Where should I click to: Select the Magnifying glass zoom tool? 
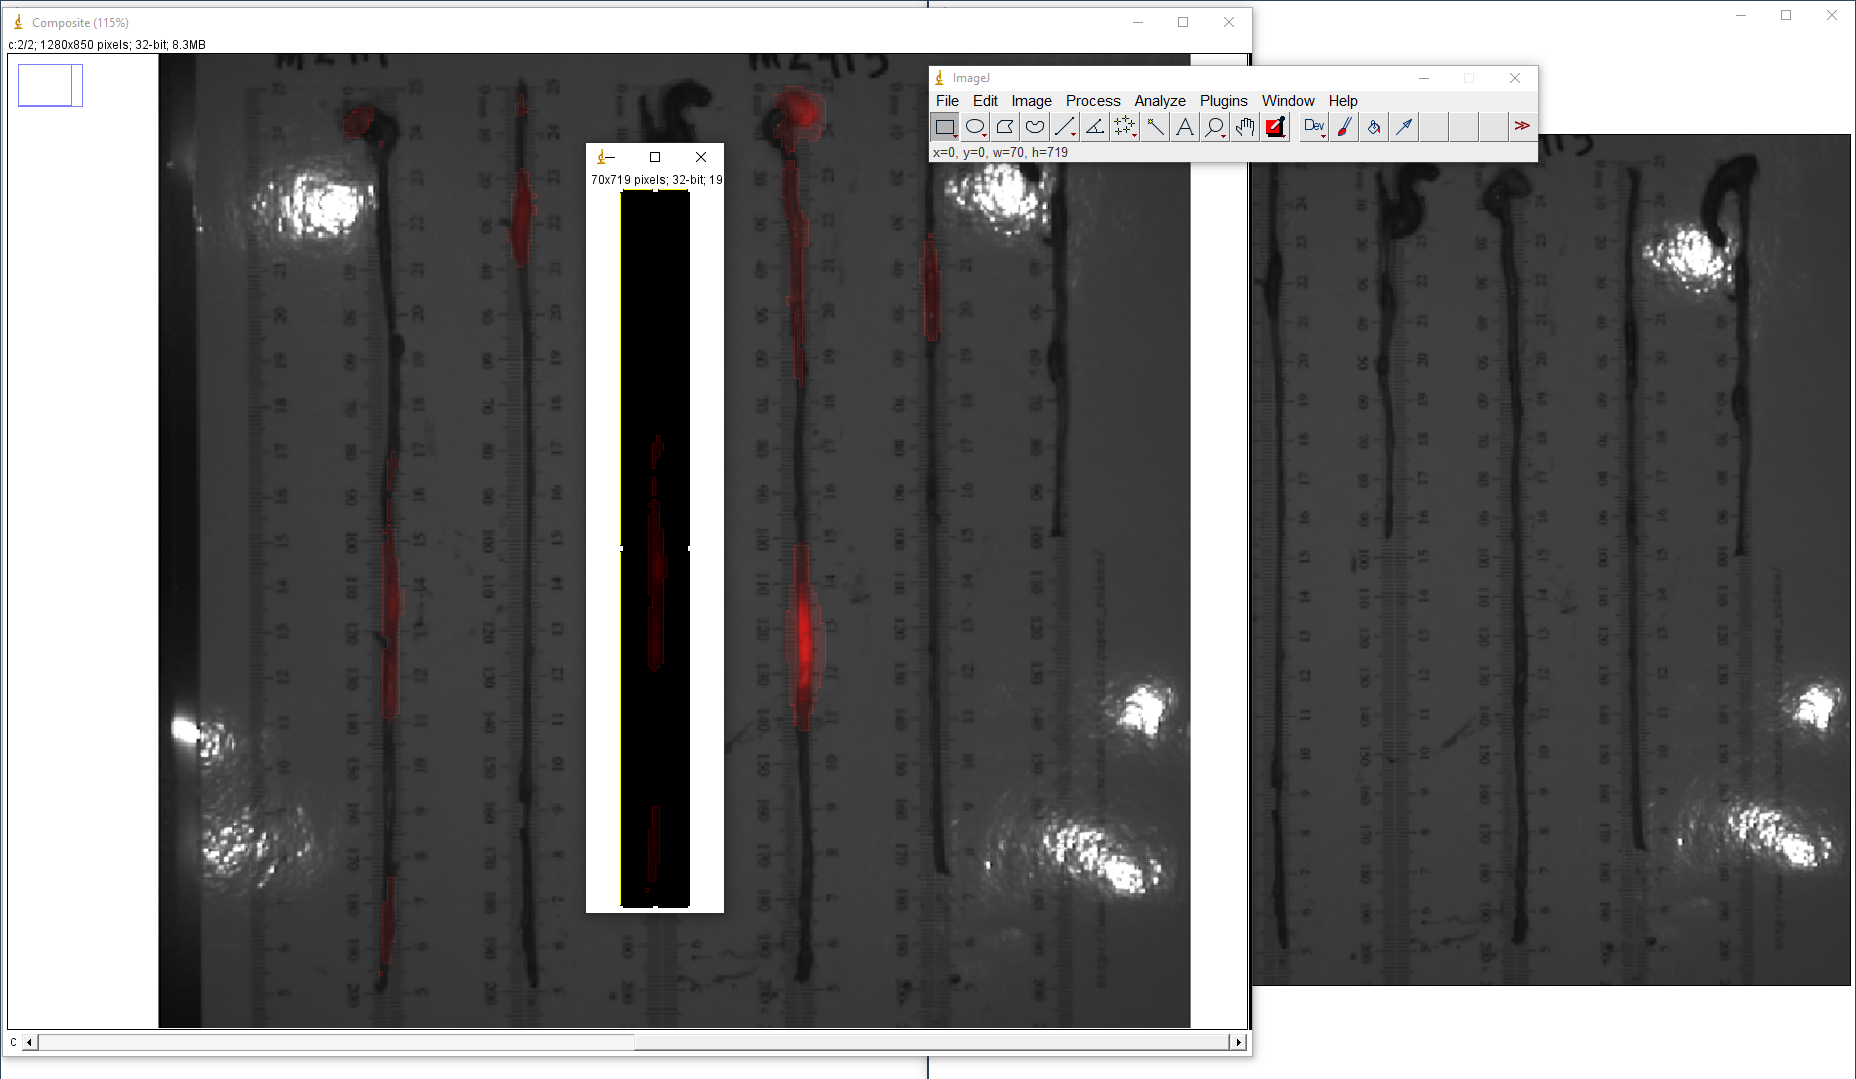[1215, 127]
